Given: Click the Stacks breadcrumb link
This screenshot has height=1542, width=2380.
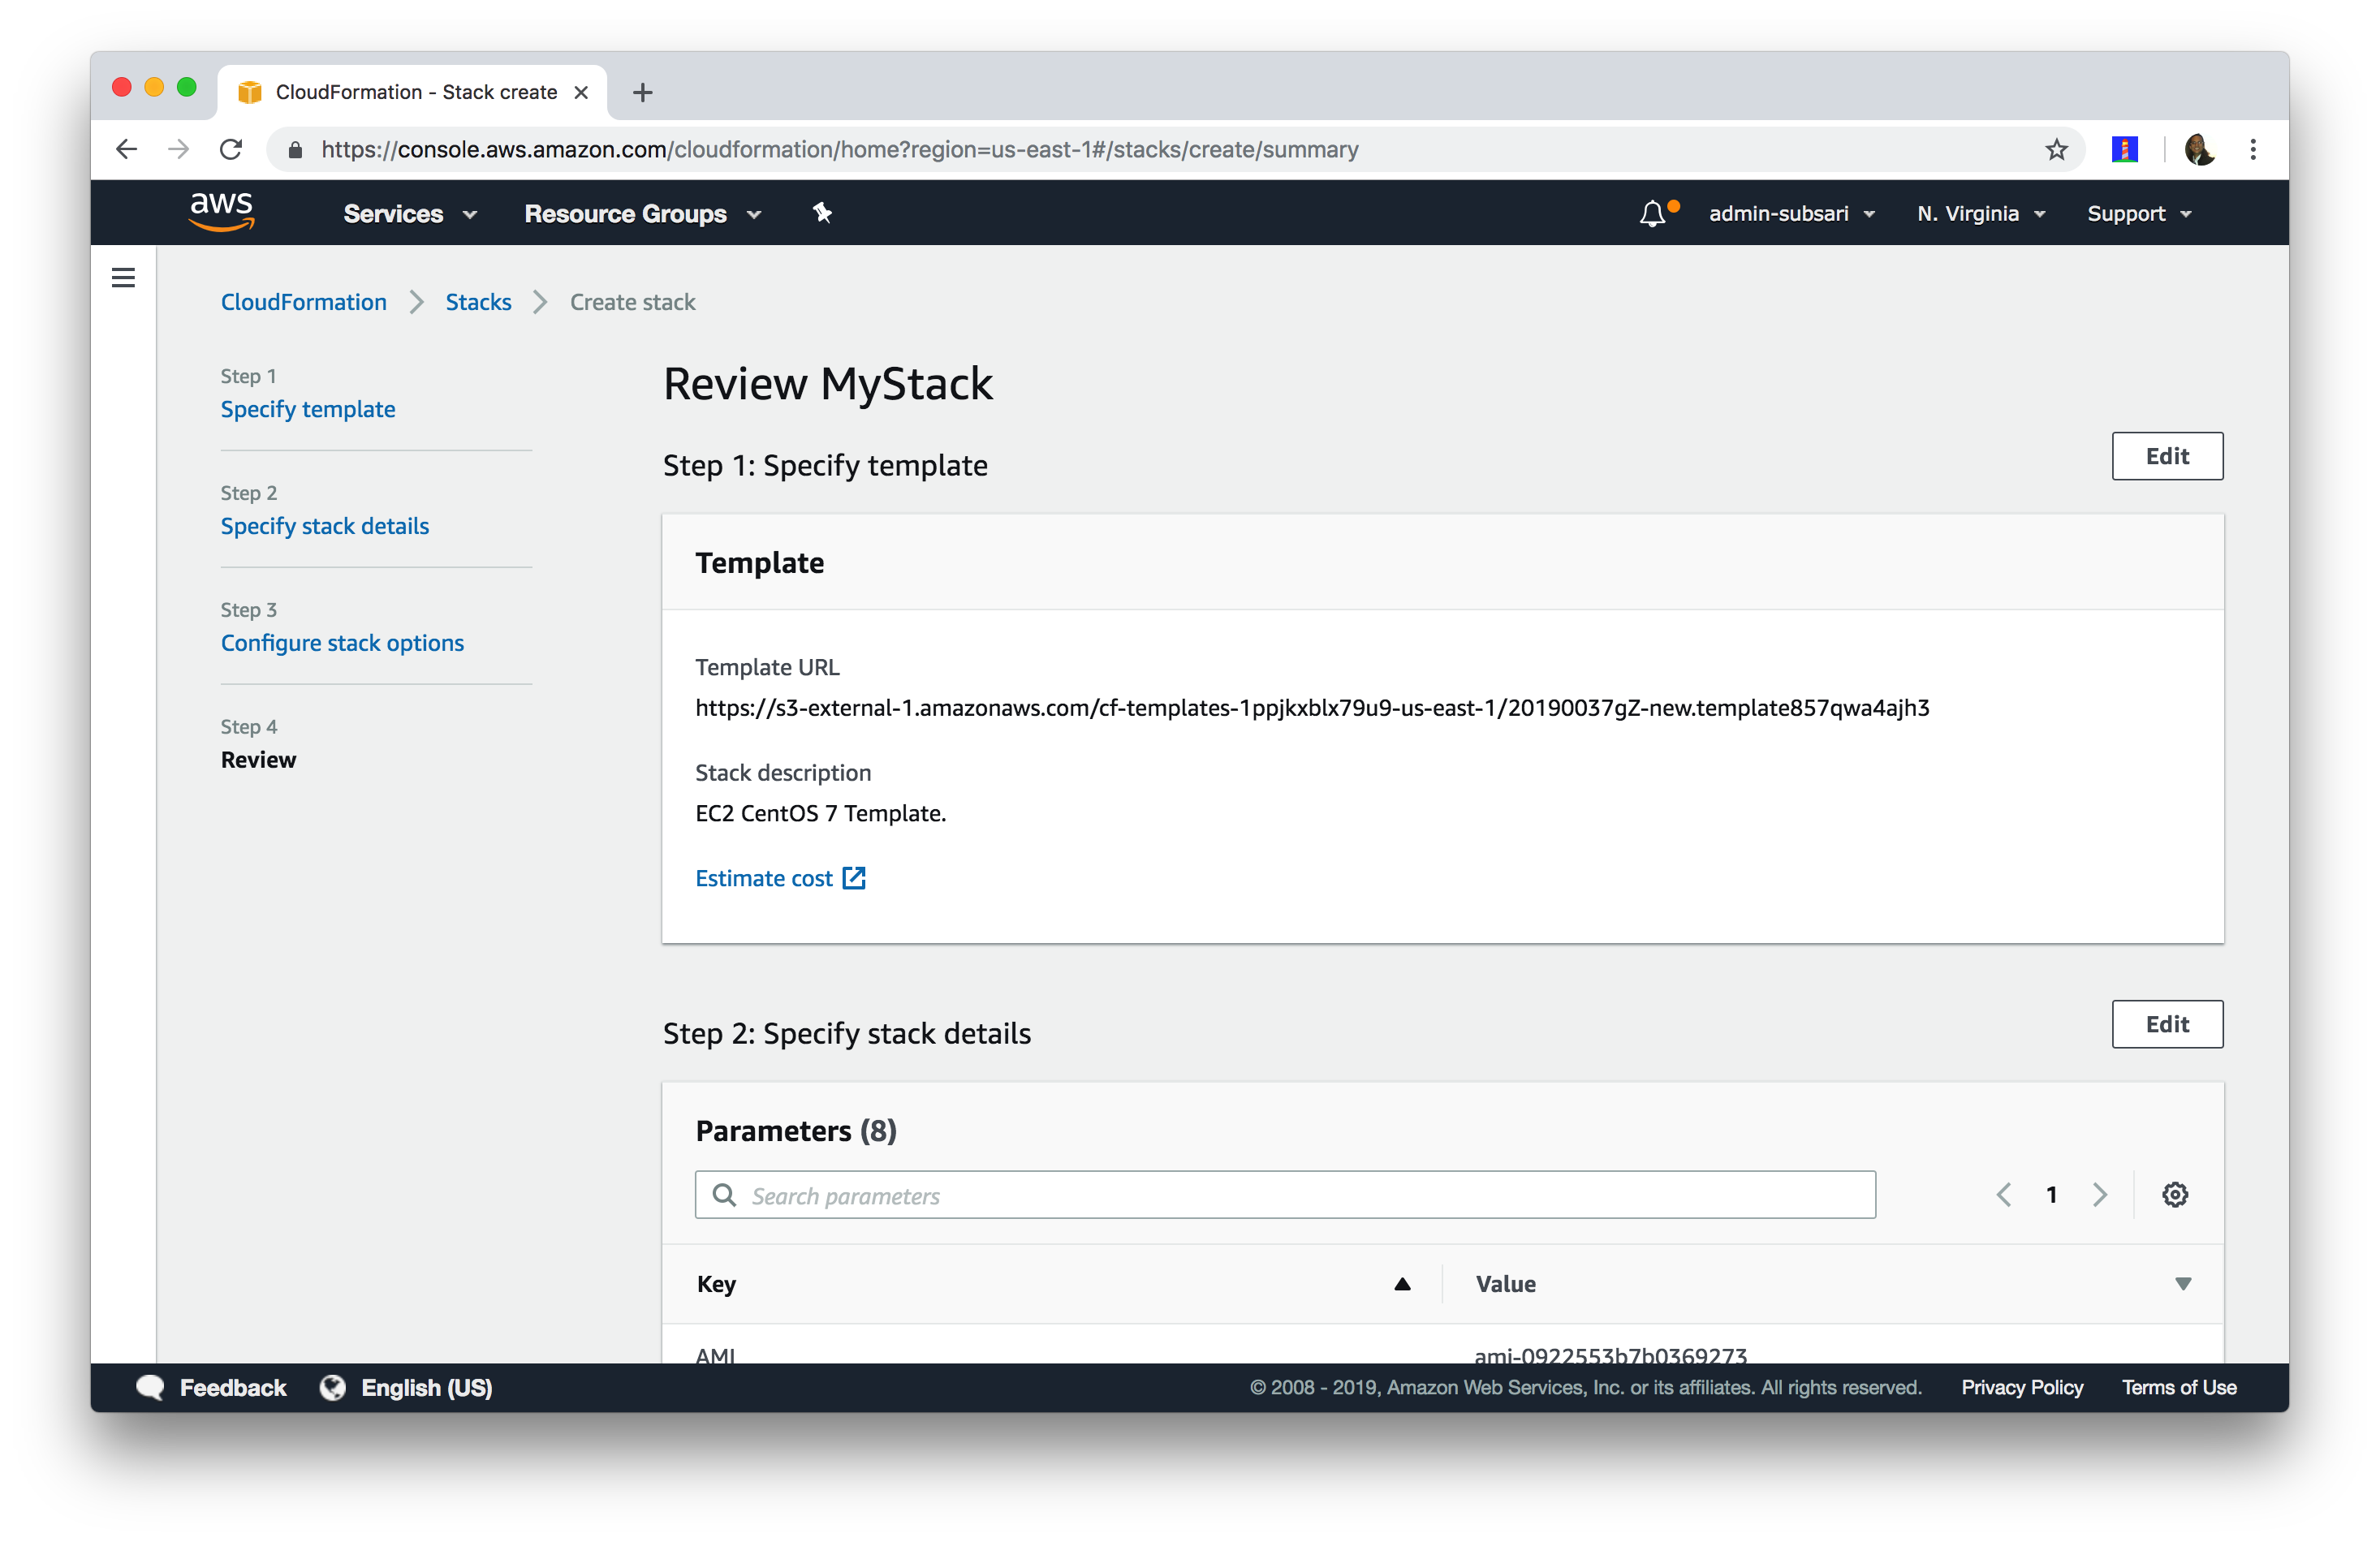Looking at the screenshot, I should [477, 302].
